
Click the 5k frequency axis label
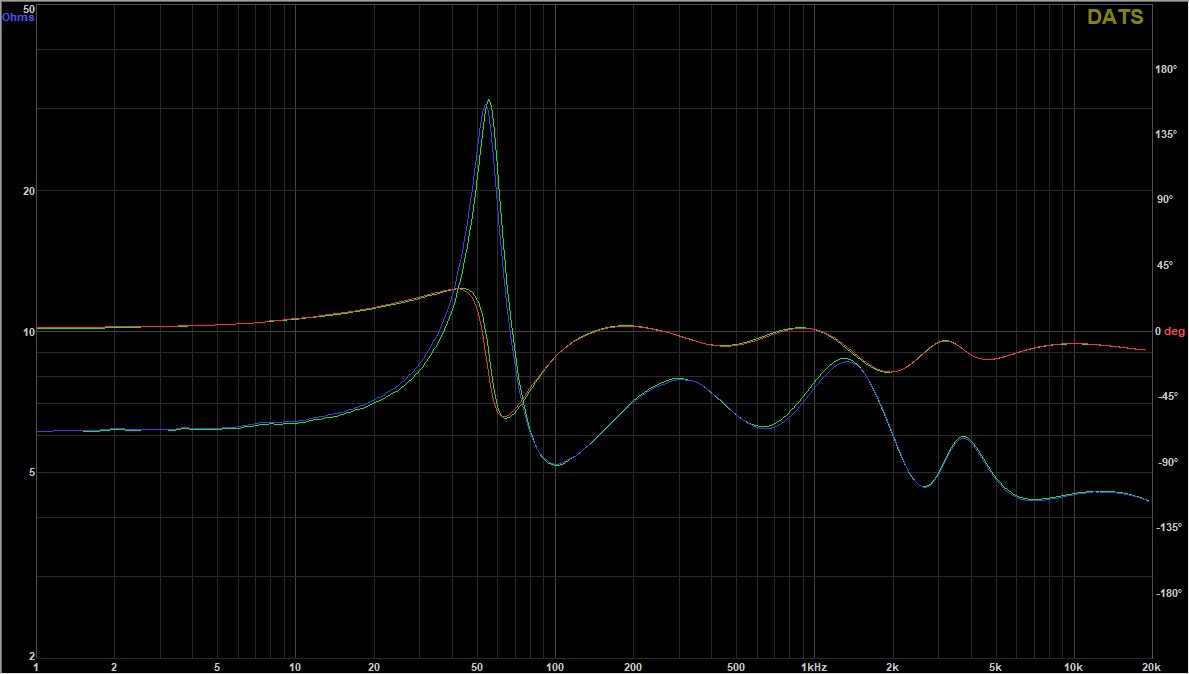coord(995,666)
